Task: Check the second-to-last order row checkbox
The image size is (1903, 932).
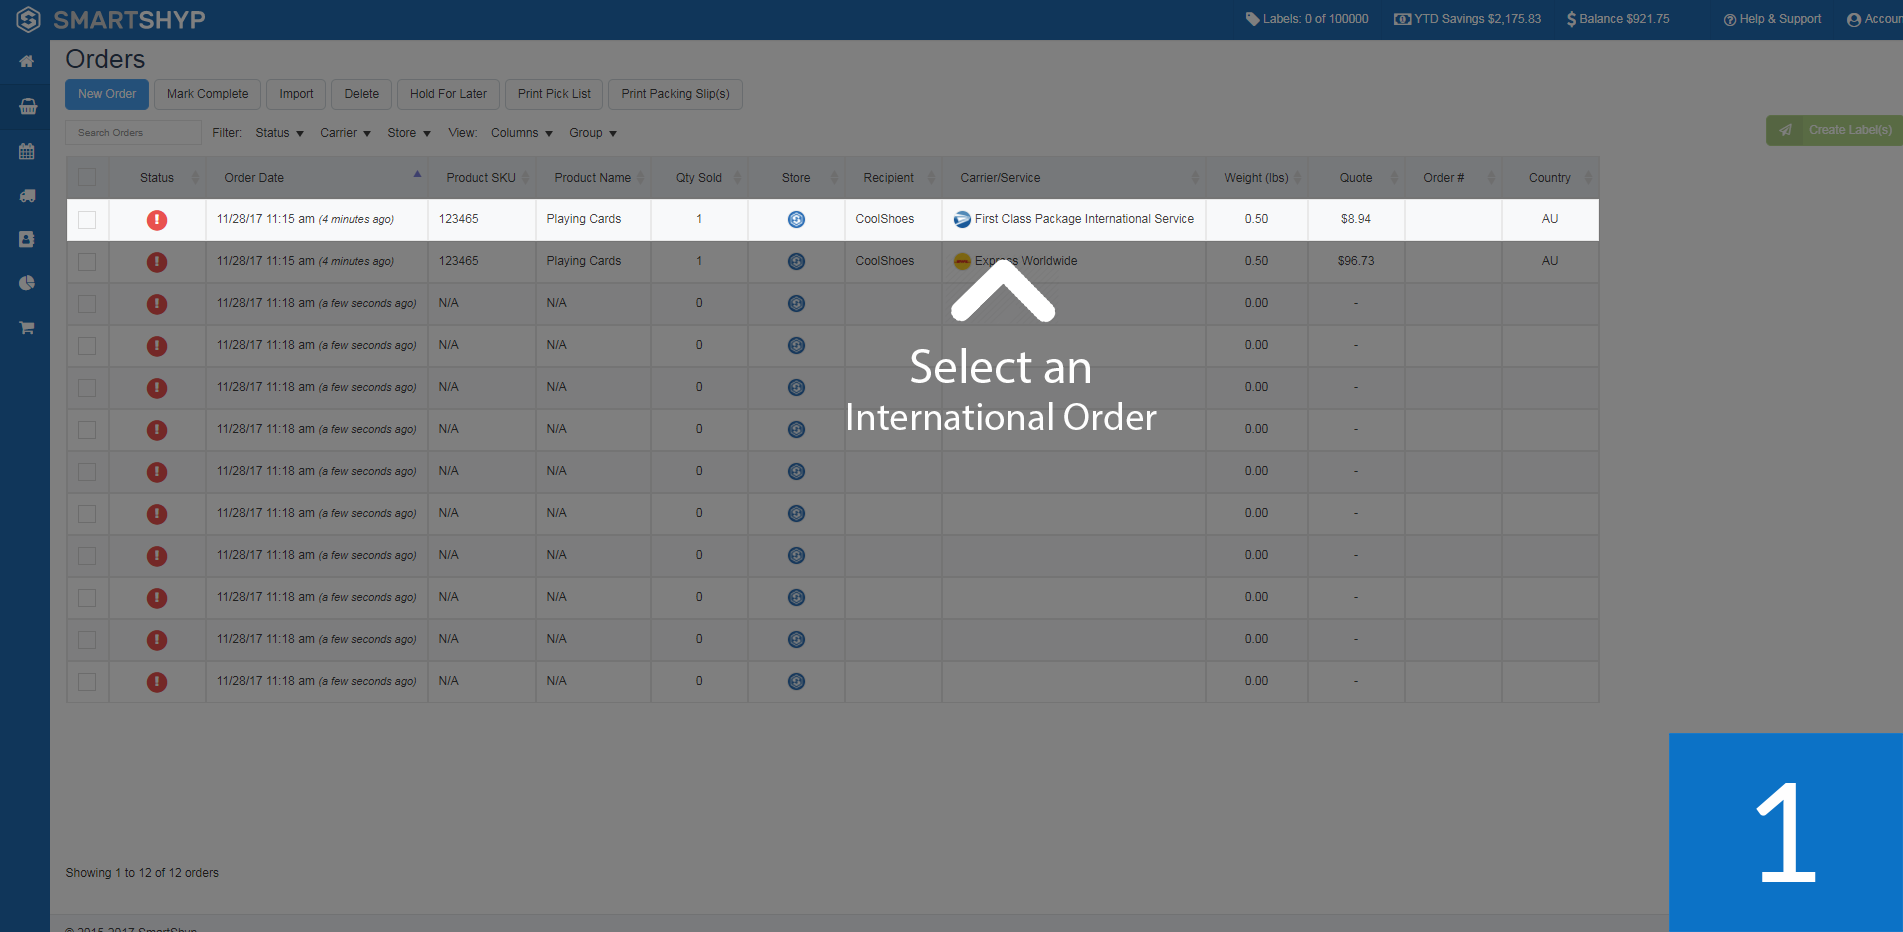Action: pyautogui.click(x=87, y=640)
